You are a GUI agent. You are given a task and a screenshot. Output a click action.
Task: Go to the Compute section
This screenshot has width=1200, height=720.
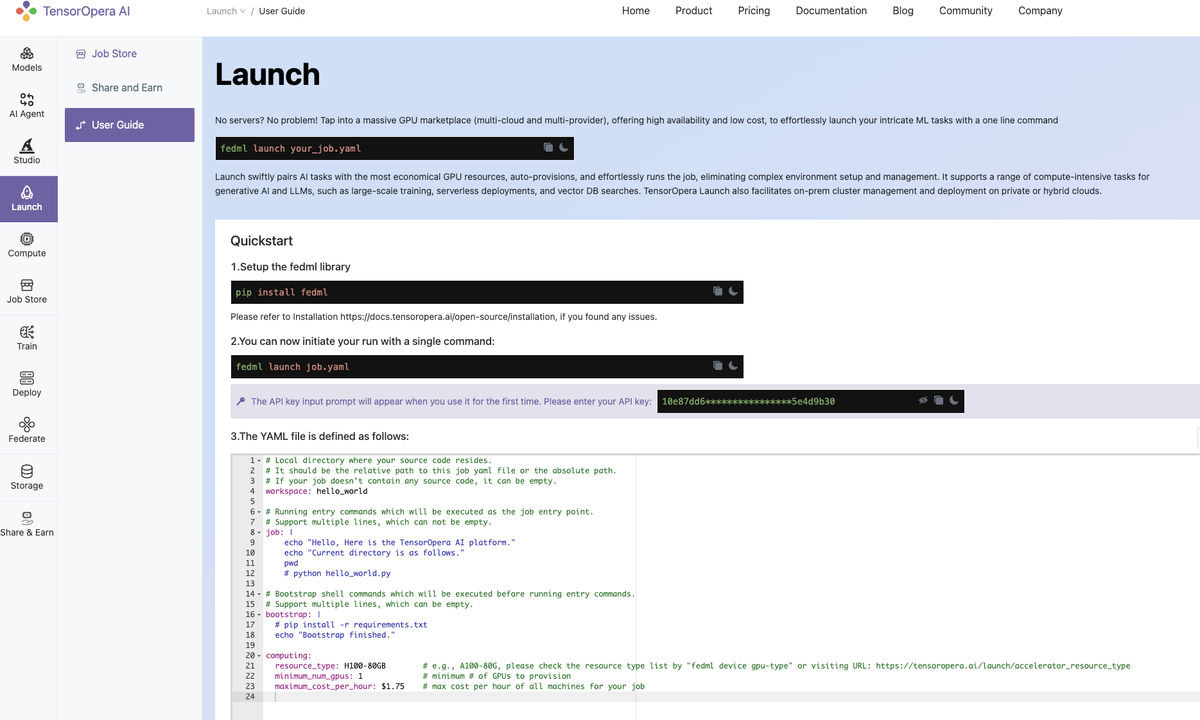[x=26, y=244]
